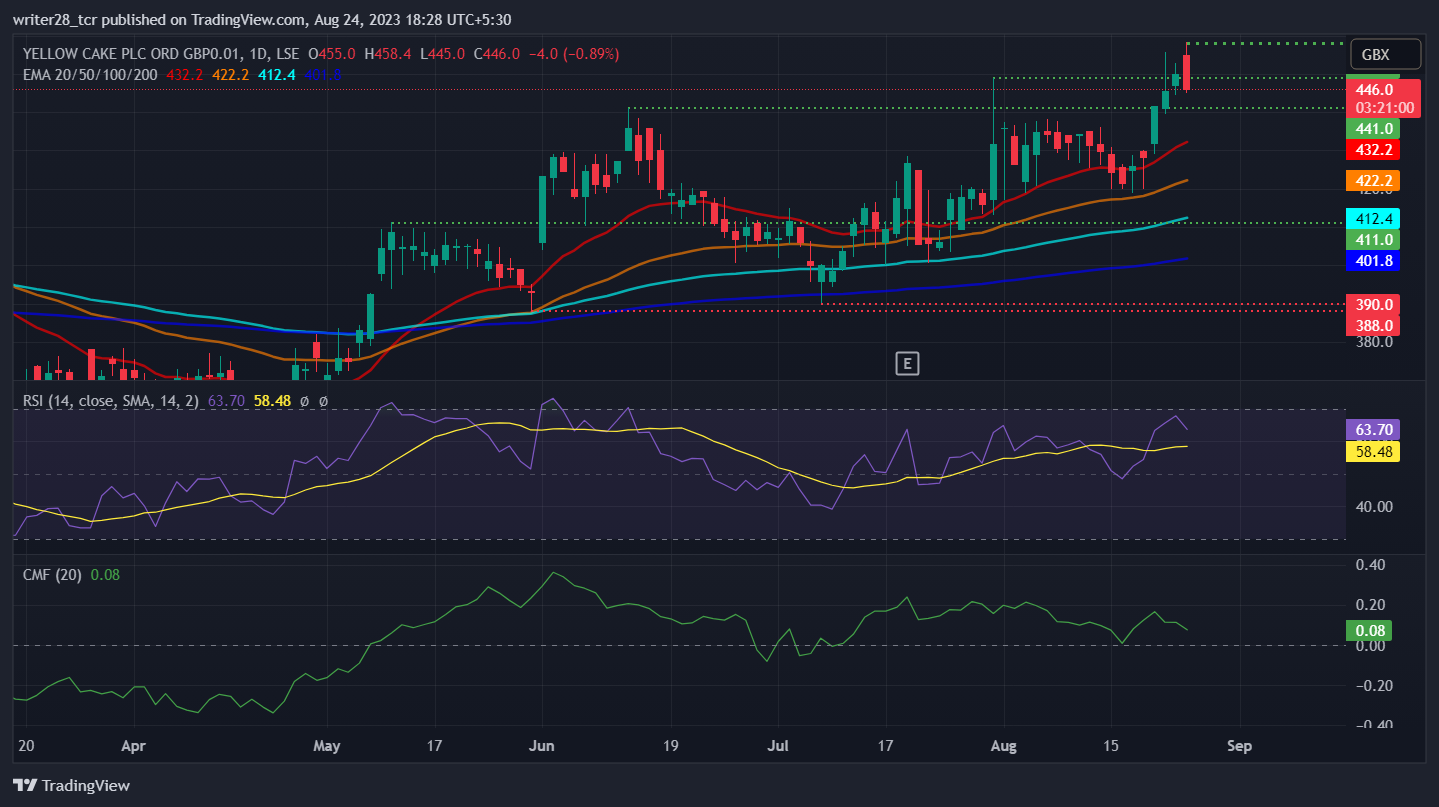Click the 'Sep' date label on time axis
The height and width of the screenshot is (807, 1439).
coord(1240,746)
